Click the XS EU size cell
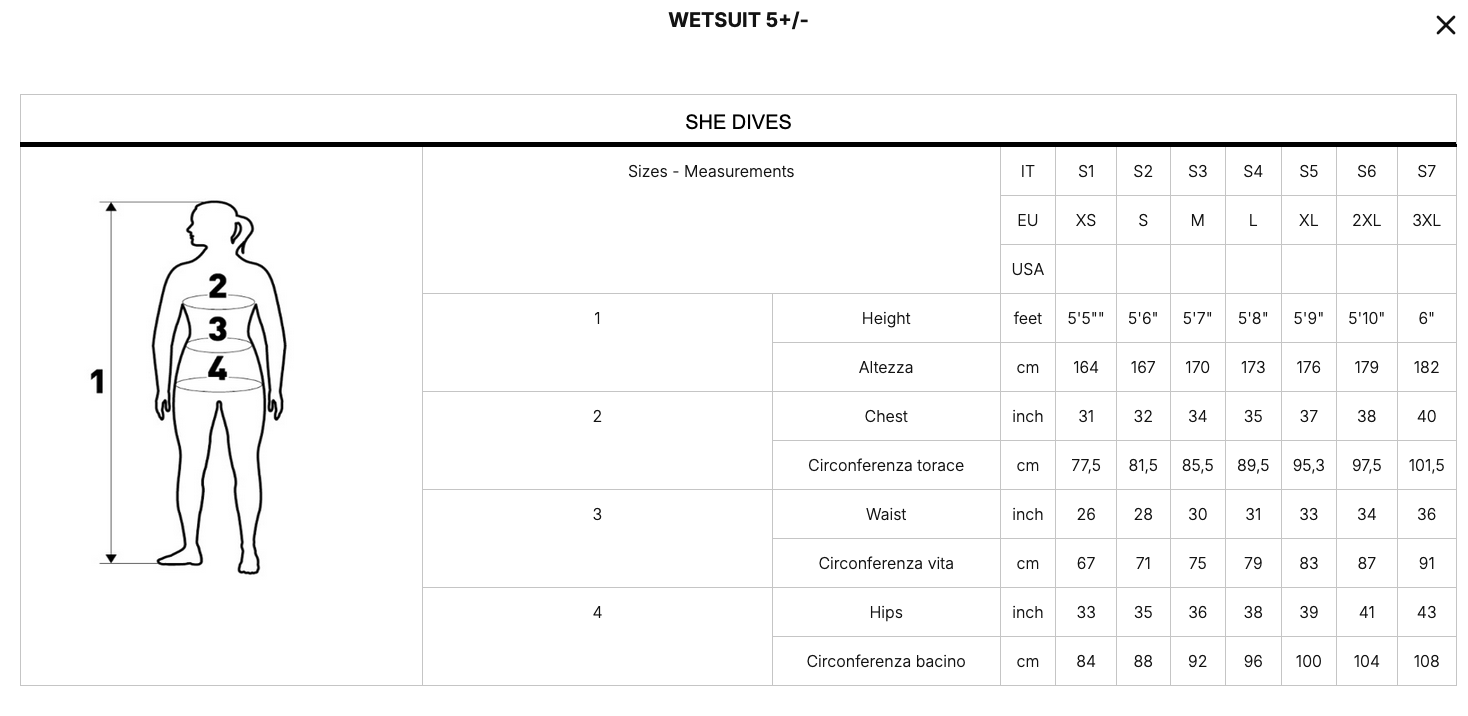This screenshot has height=716, width=1468. point(1086,220)
